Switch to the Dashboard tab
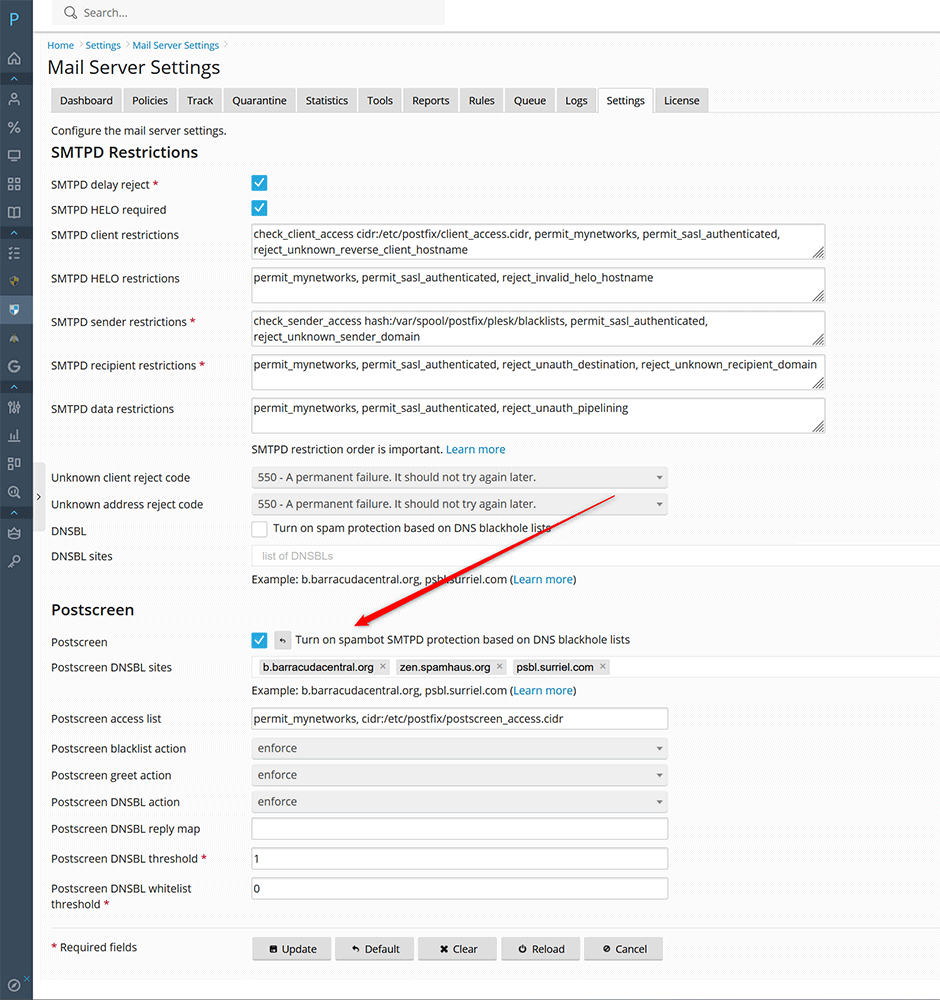This screenshot has width=940, height=1000. [86, 101]
